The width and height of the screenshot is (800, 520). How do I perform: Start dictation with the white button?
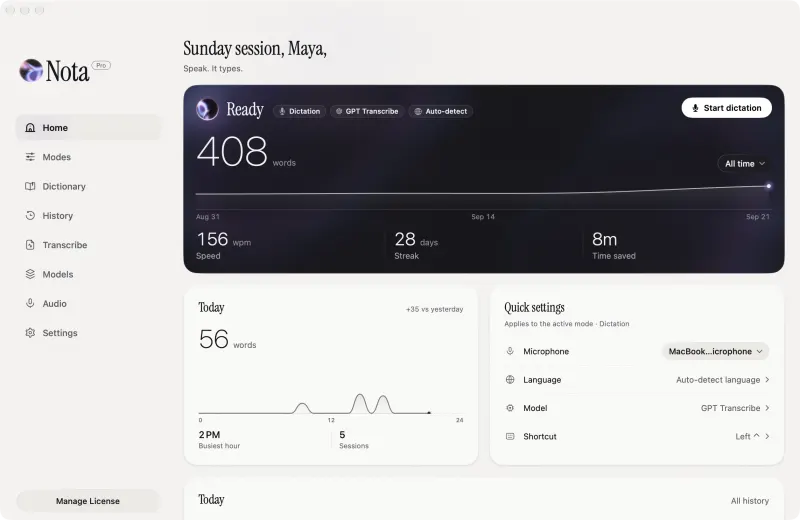click(x=727, y=108)
